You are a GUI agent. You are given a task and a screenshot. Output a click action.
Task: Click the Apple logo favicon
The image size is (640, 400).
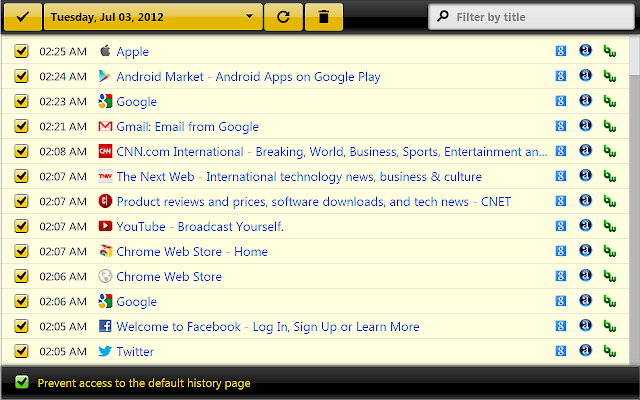click(x=105, y=51)
